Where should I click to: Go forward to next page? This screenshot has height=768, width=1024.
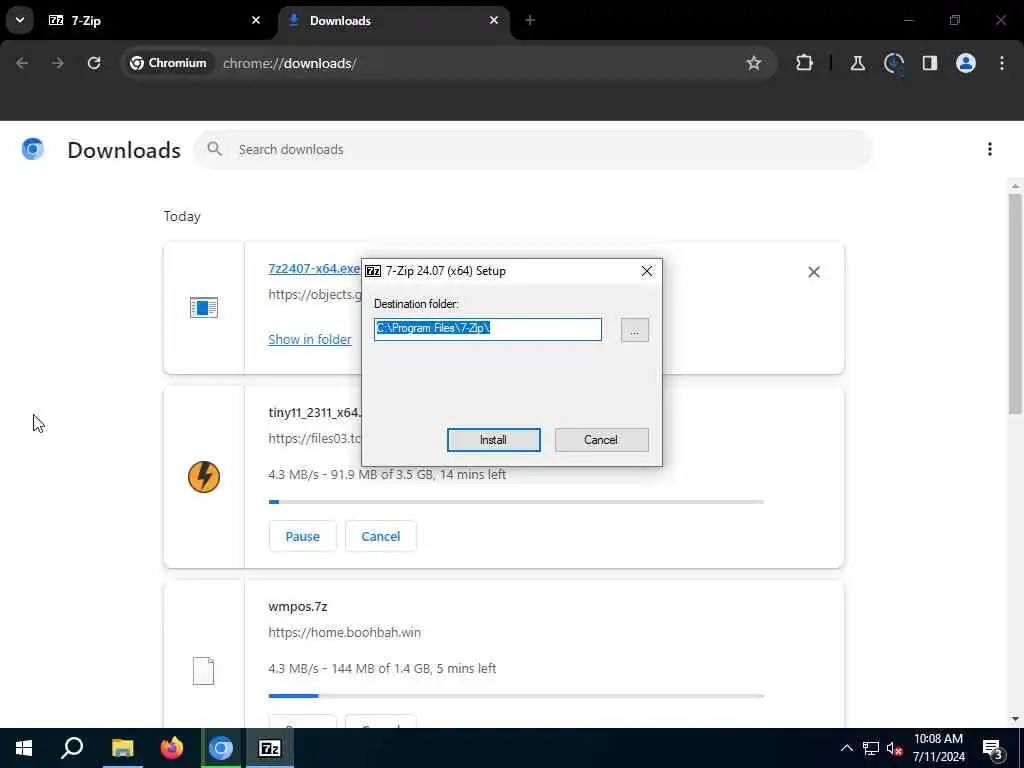pyautogui.click(x=57, y=63)
